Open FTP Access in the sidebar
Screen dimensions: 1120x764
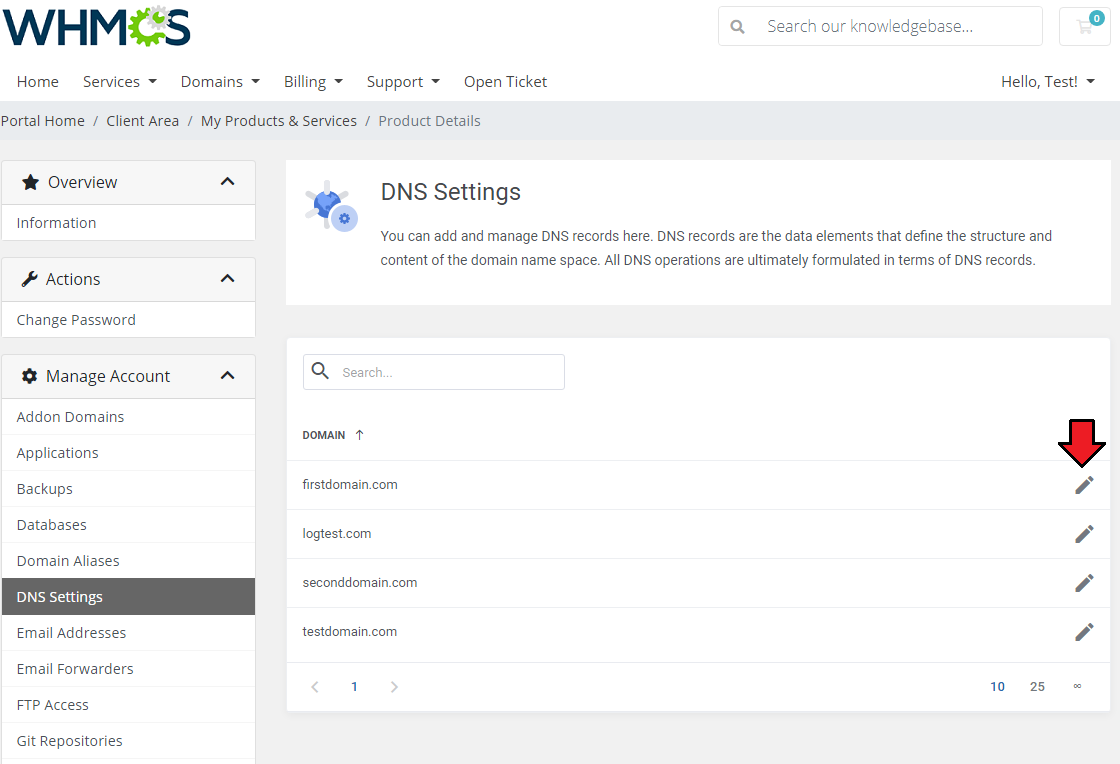coord(129,705)
